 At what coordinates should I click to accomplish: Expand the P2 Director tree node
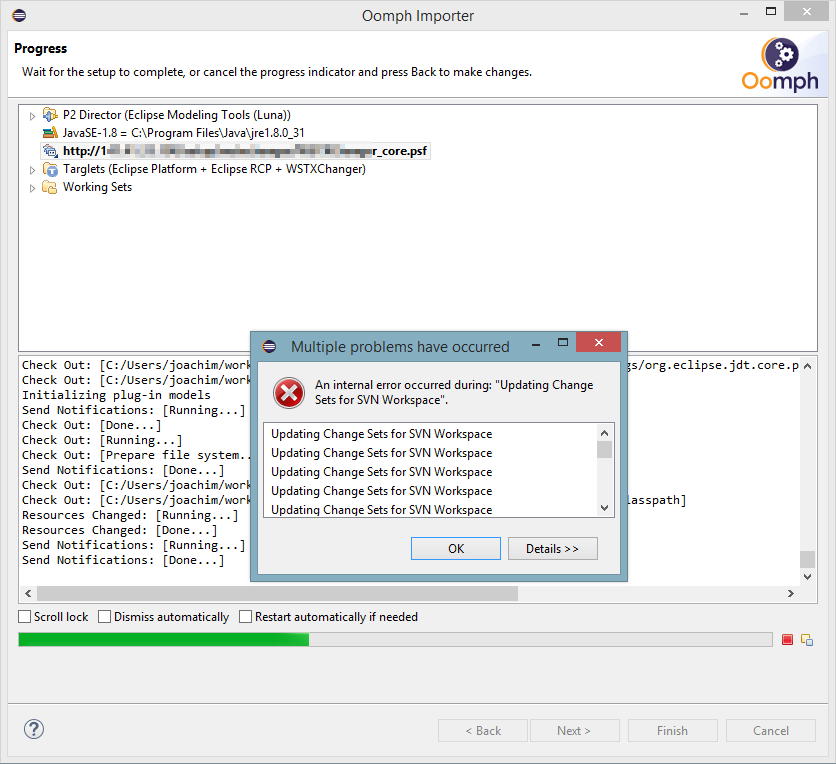(32, 116)
